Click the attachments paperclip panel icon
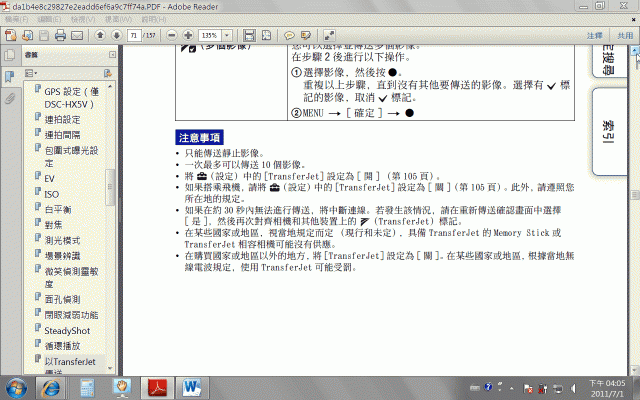 (x=9, y=98)
